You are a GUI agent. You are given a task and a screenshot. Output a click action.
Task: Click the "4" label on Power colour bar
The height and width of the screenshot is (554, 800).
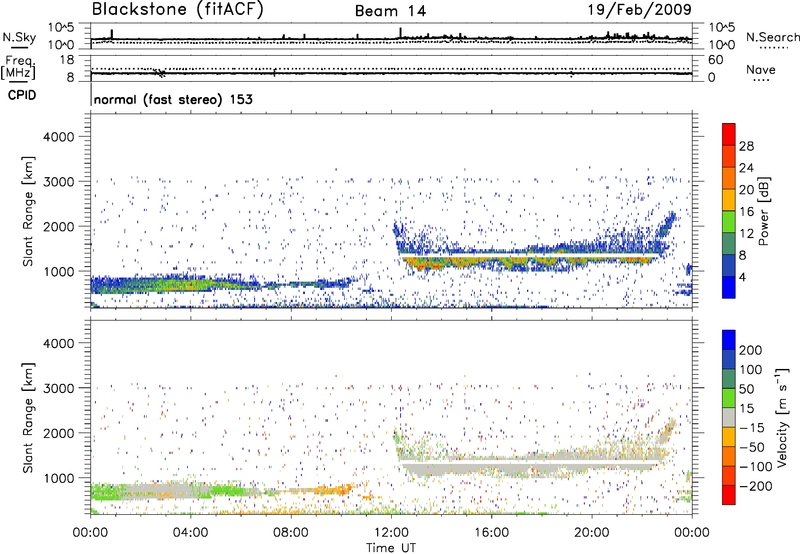(743, 278)
